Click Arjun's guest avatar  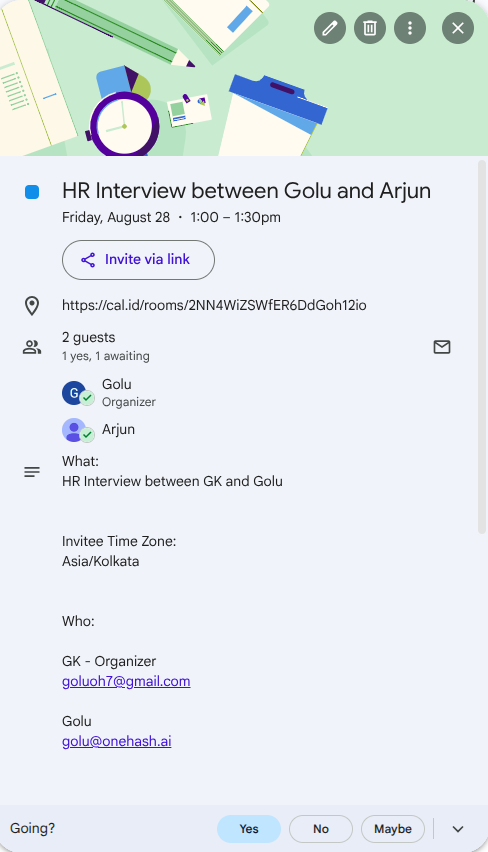74,430
